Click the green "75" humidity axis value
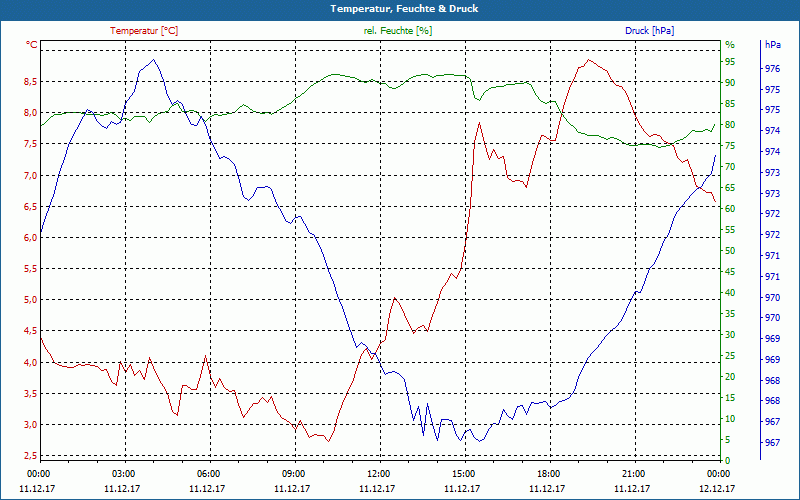The height and width of the screenshot is (500, 800). pos(730,146)
